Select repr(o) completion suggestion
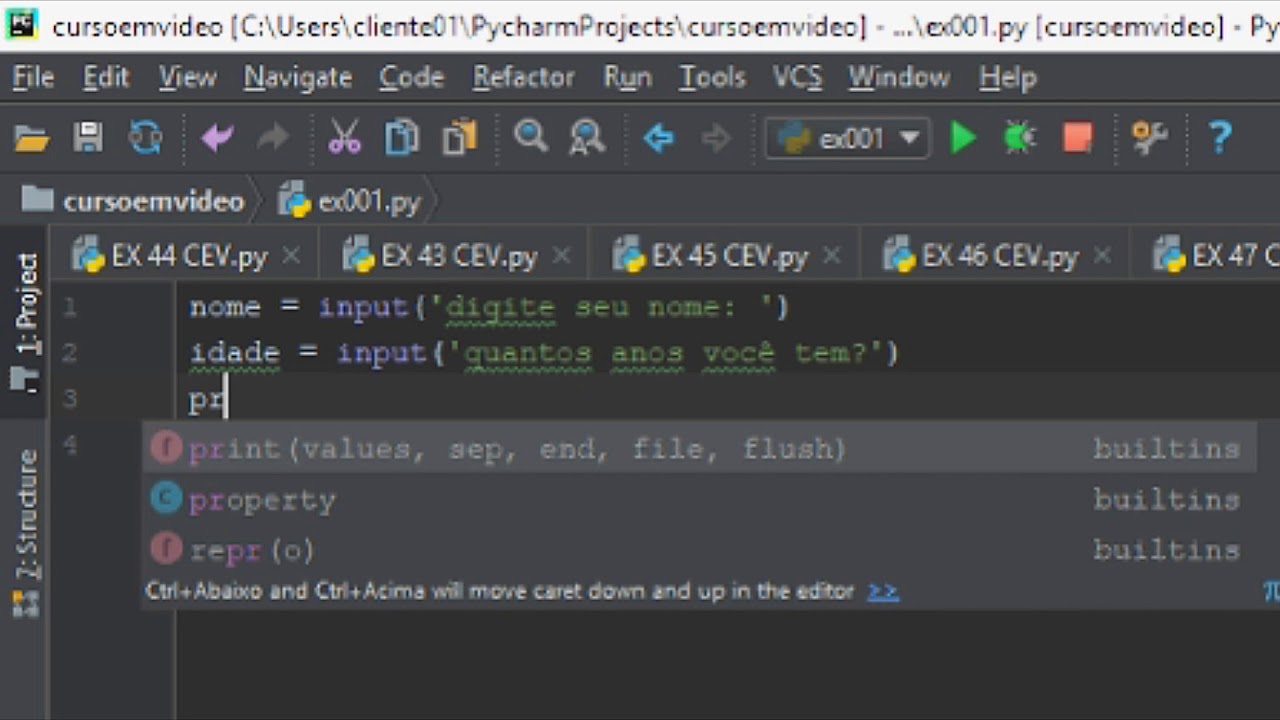The width and height of the screenshot is (1280, 720). point(699,549)
